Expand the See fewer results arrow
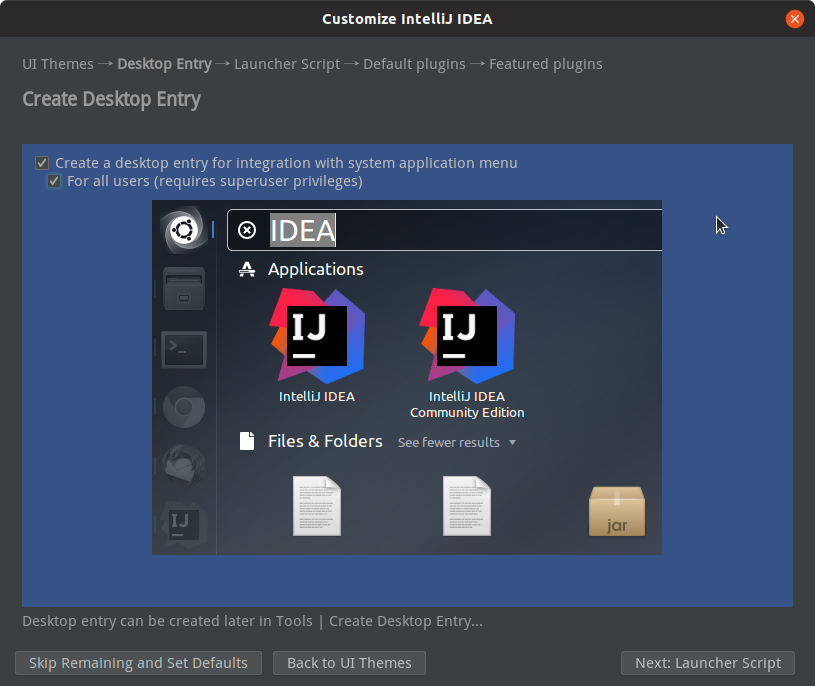 tap(512, 442)
